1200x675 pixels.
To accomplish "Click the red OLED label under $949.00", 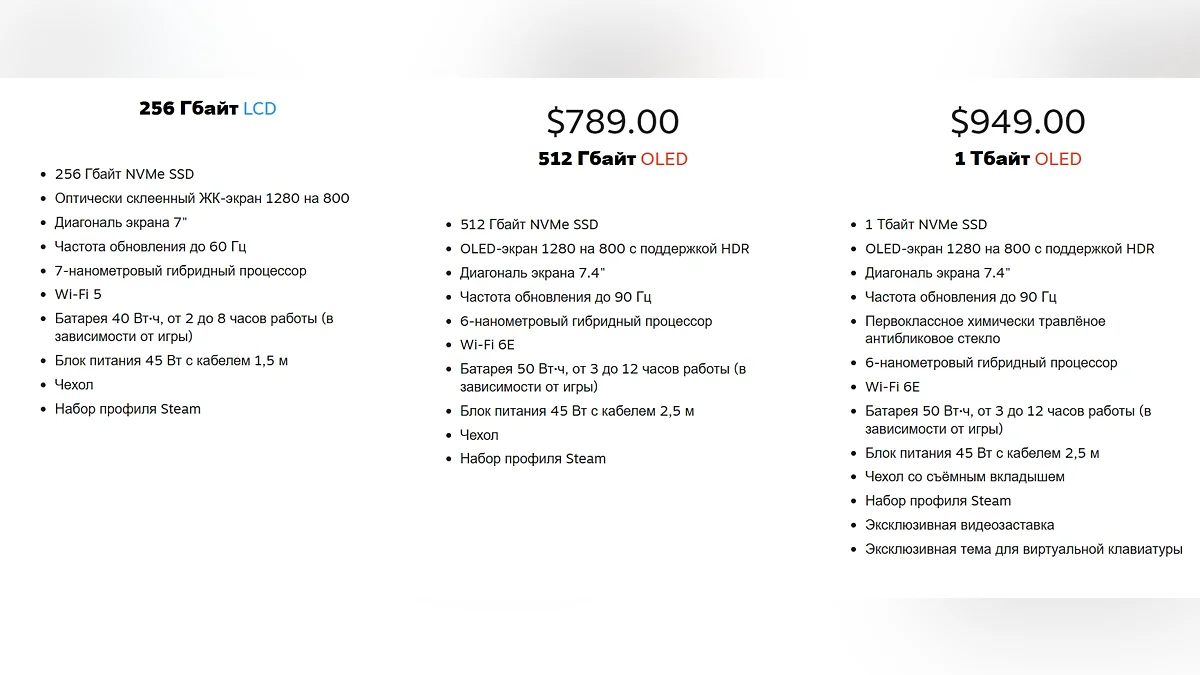I will pos(1058,159).
